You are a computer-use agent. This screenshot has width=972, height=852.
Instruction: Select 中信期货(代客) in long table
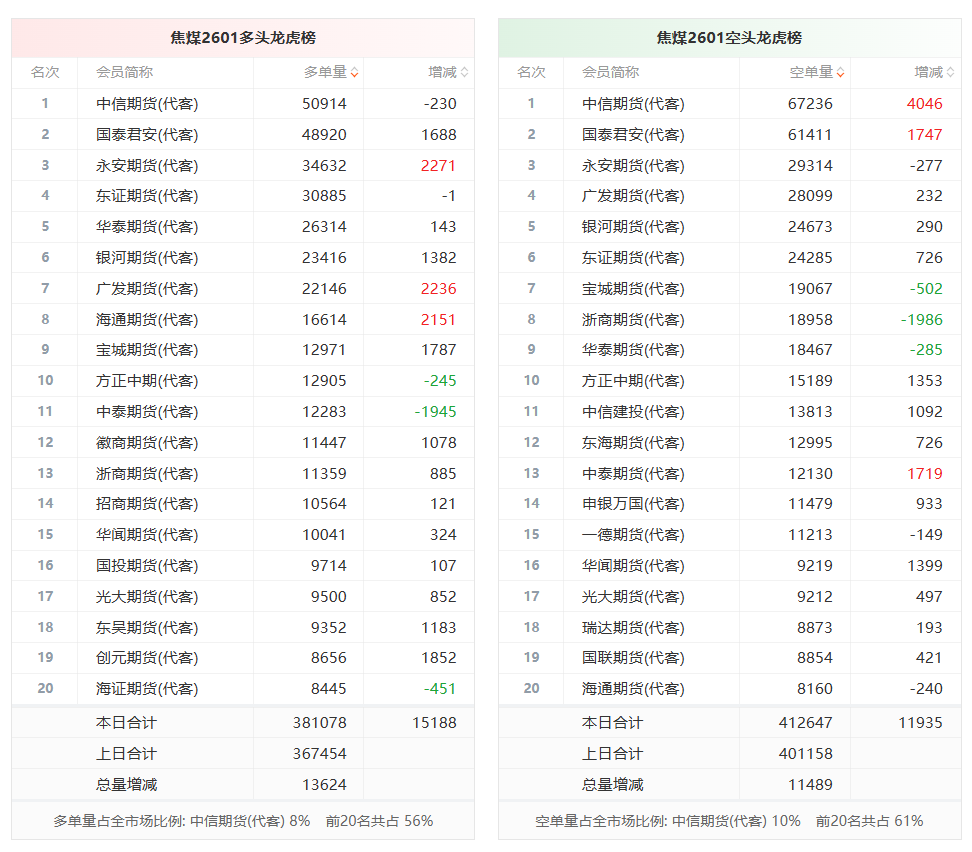[147, 104]
